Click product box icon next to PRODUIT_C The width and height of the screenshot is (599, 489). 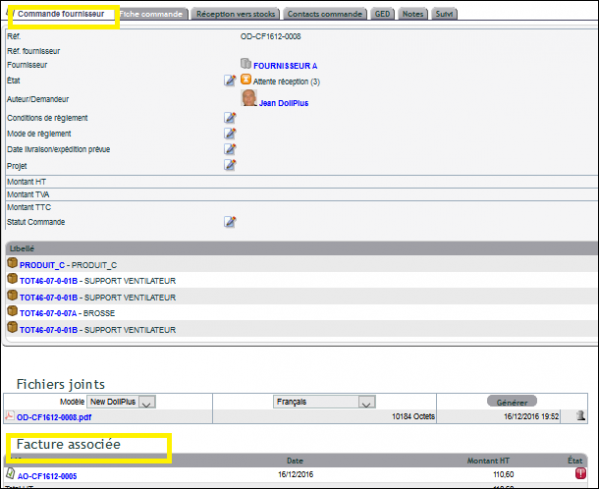(13, 262)
